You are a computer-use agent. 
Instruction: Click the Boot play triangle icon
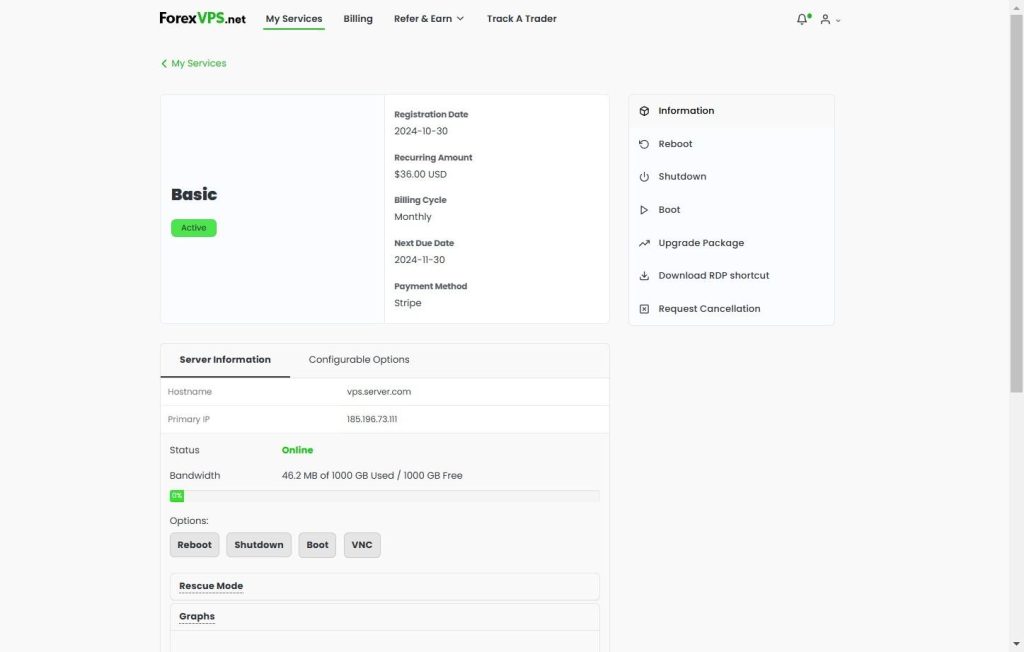[x=644, y=210]
